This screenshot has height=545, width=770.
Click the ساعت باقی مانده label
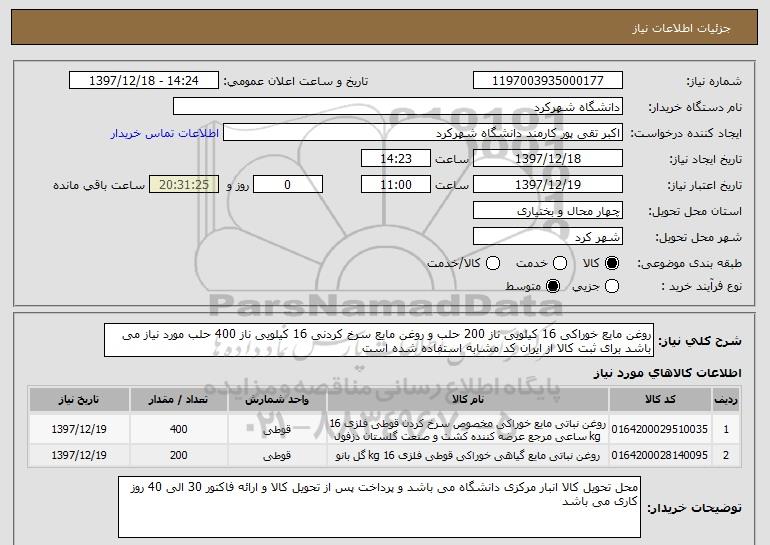[x=99, y=185]
